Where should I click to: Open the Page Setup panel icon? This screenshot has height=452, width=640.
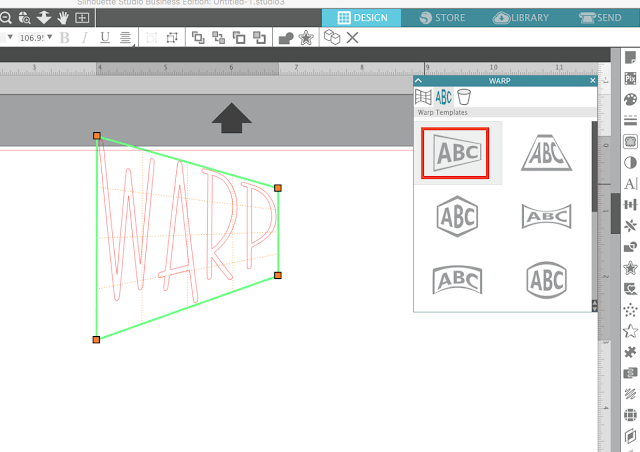[x=630, y=58]
